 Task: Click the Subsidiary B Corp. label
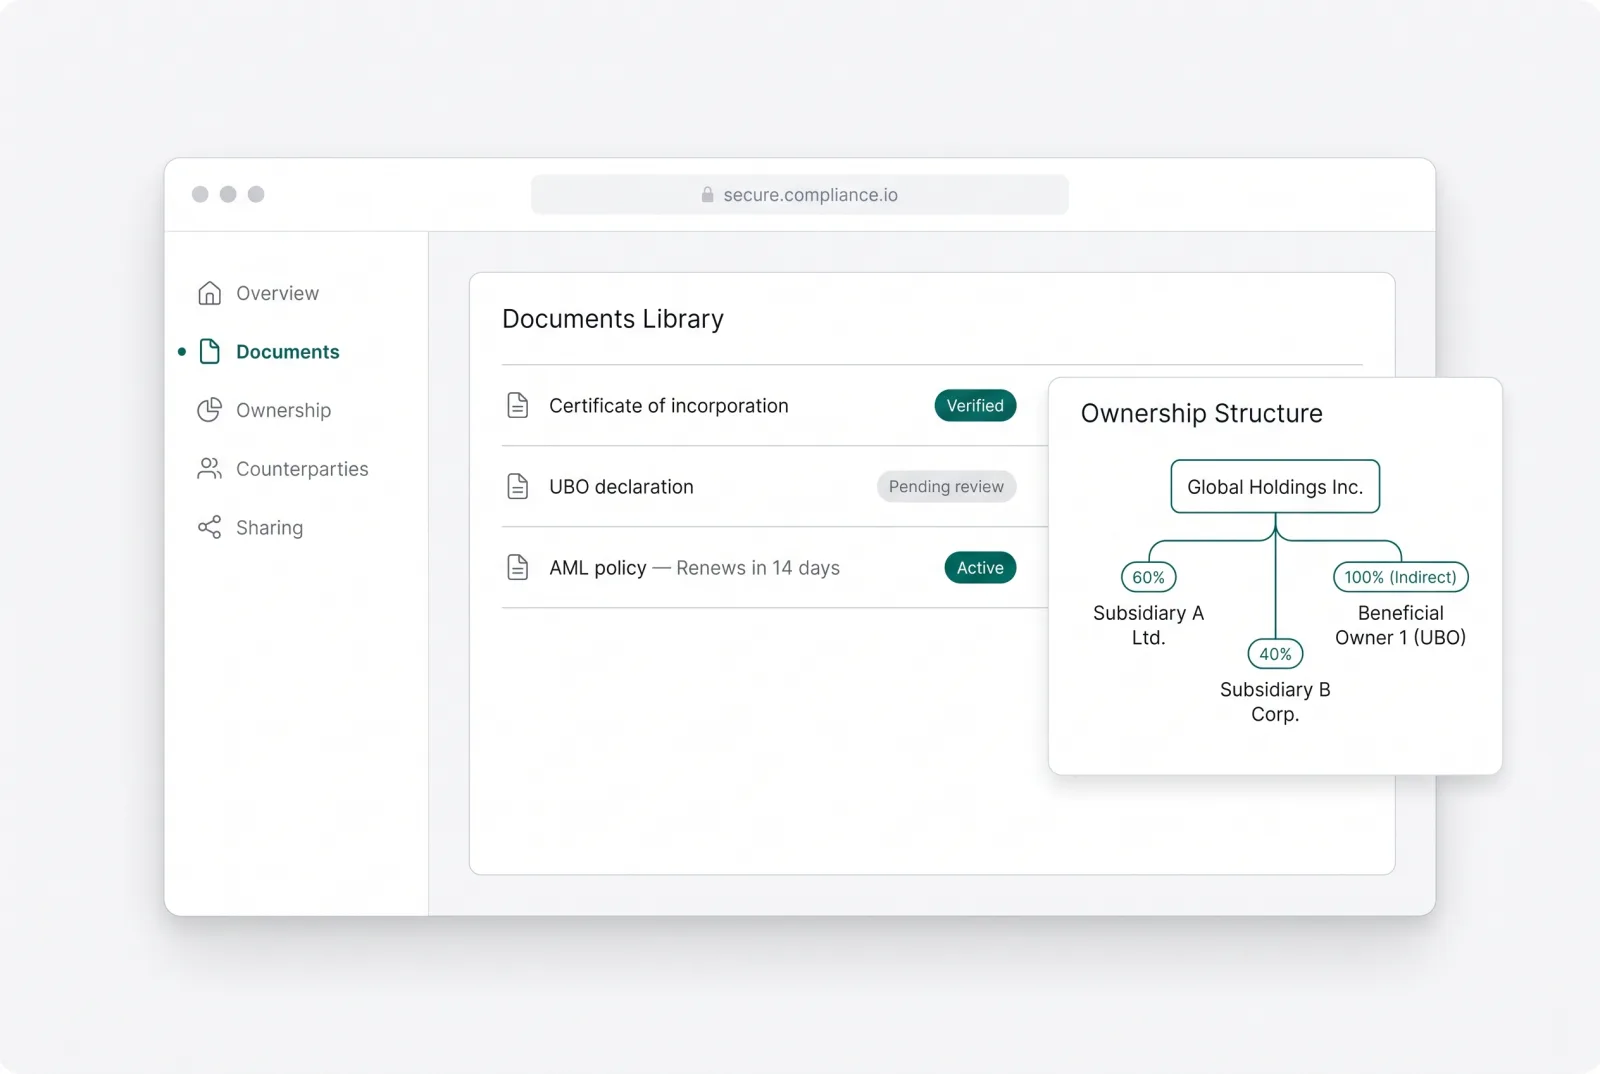(1275, 702)
